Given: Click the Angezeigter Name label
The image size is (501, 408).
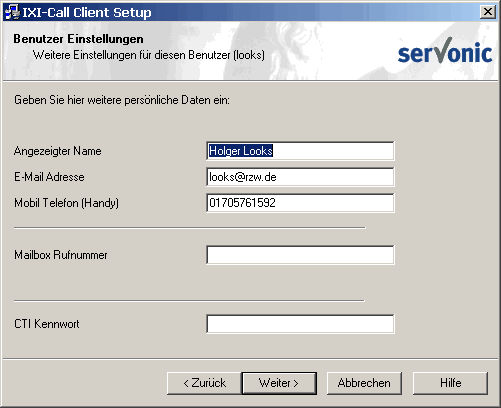Looking at the screenshot, I should click(x=58, y=151).
